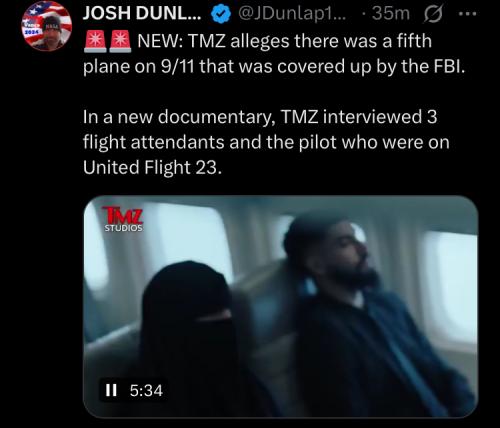The width and height of the screenshot is (500, 428).
Task: Click the first red siren emoji
Action: pyautogui.click(x=96, y=41)
